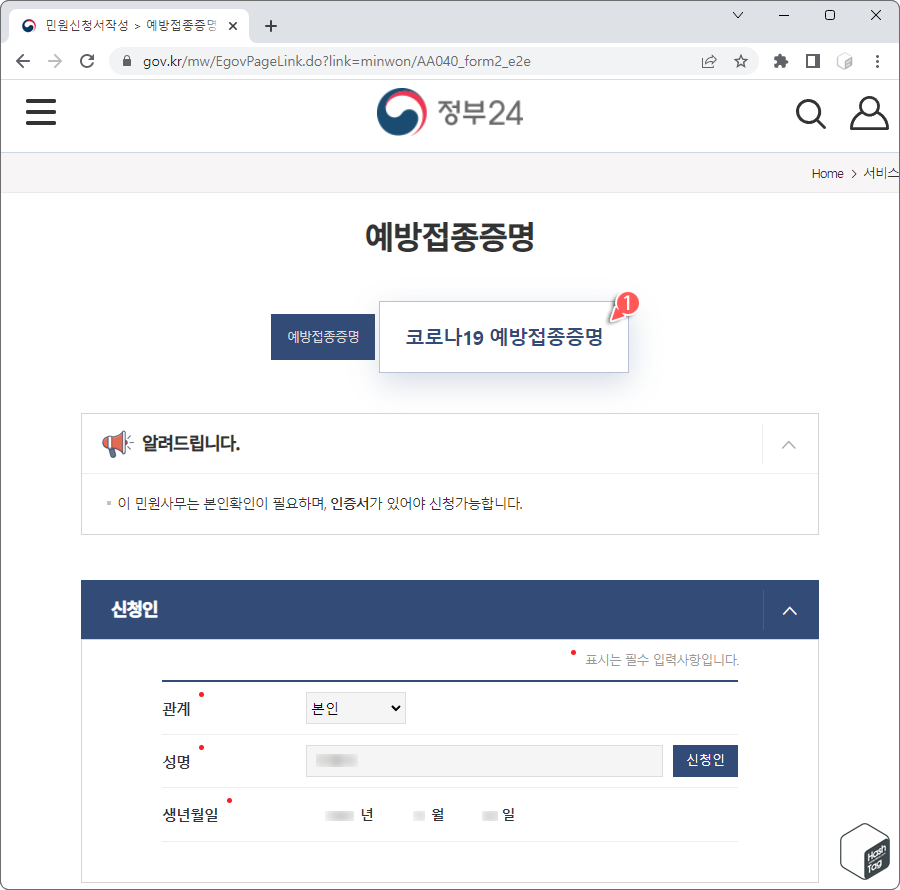The width and height of the screenshot is (900, 890).
Task: Click the 성명 name input field
Action: (484, 761)
